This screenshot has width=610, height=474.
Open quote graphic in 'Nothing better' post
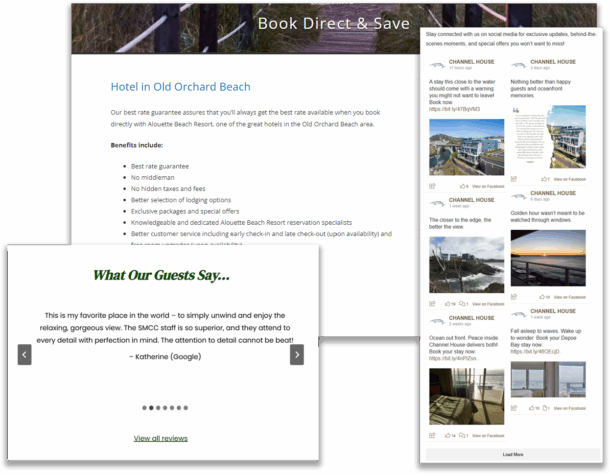coord(548,137)
